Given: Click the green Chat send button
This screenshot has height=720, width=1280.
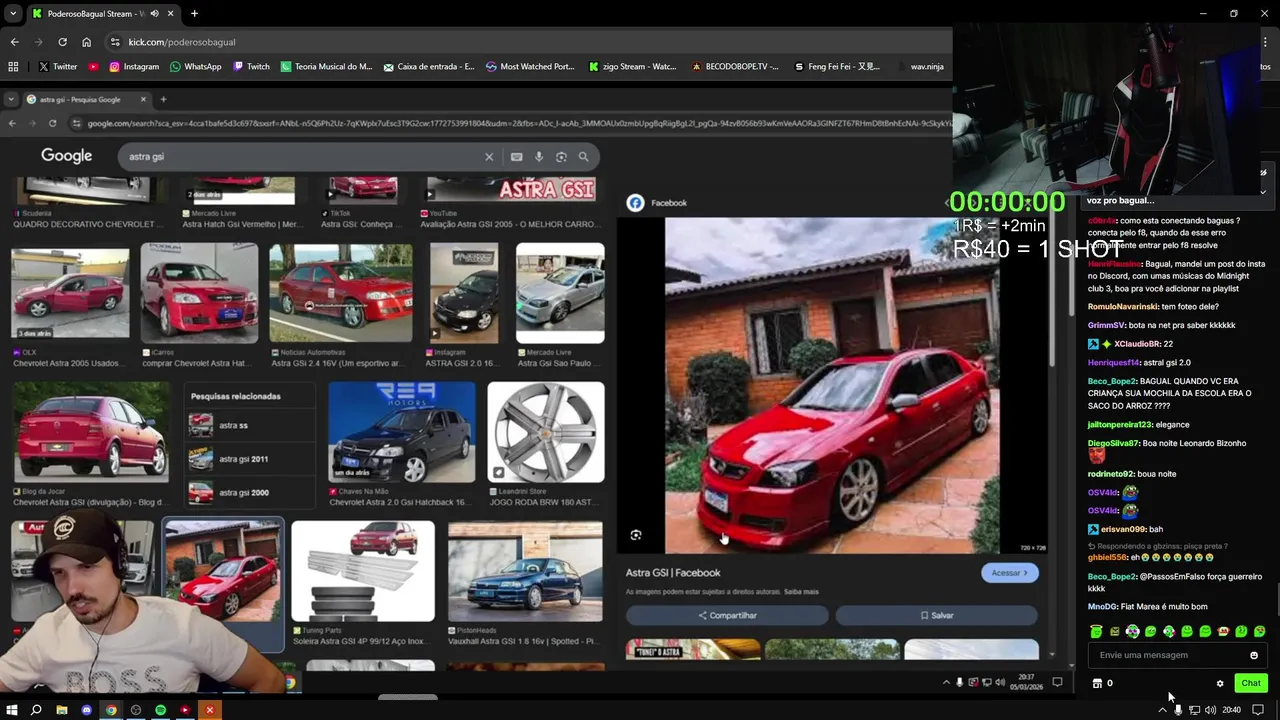Looking at the screenshot, I should tap(1251, 683).
